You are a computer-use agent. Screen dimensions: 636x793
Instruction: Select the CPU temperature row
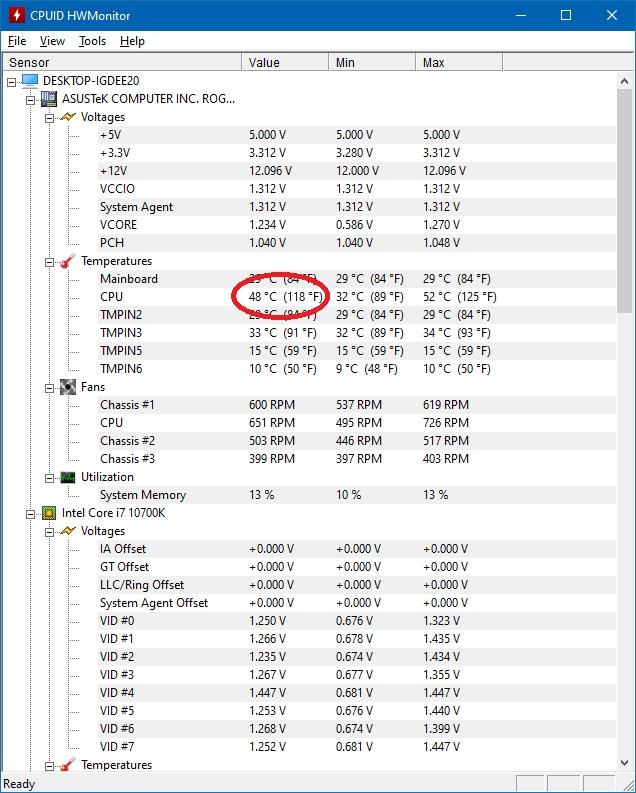tap(357, 297)
